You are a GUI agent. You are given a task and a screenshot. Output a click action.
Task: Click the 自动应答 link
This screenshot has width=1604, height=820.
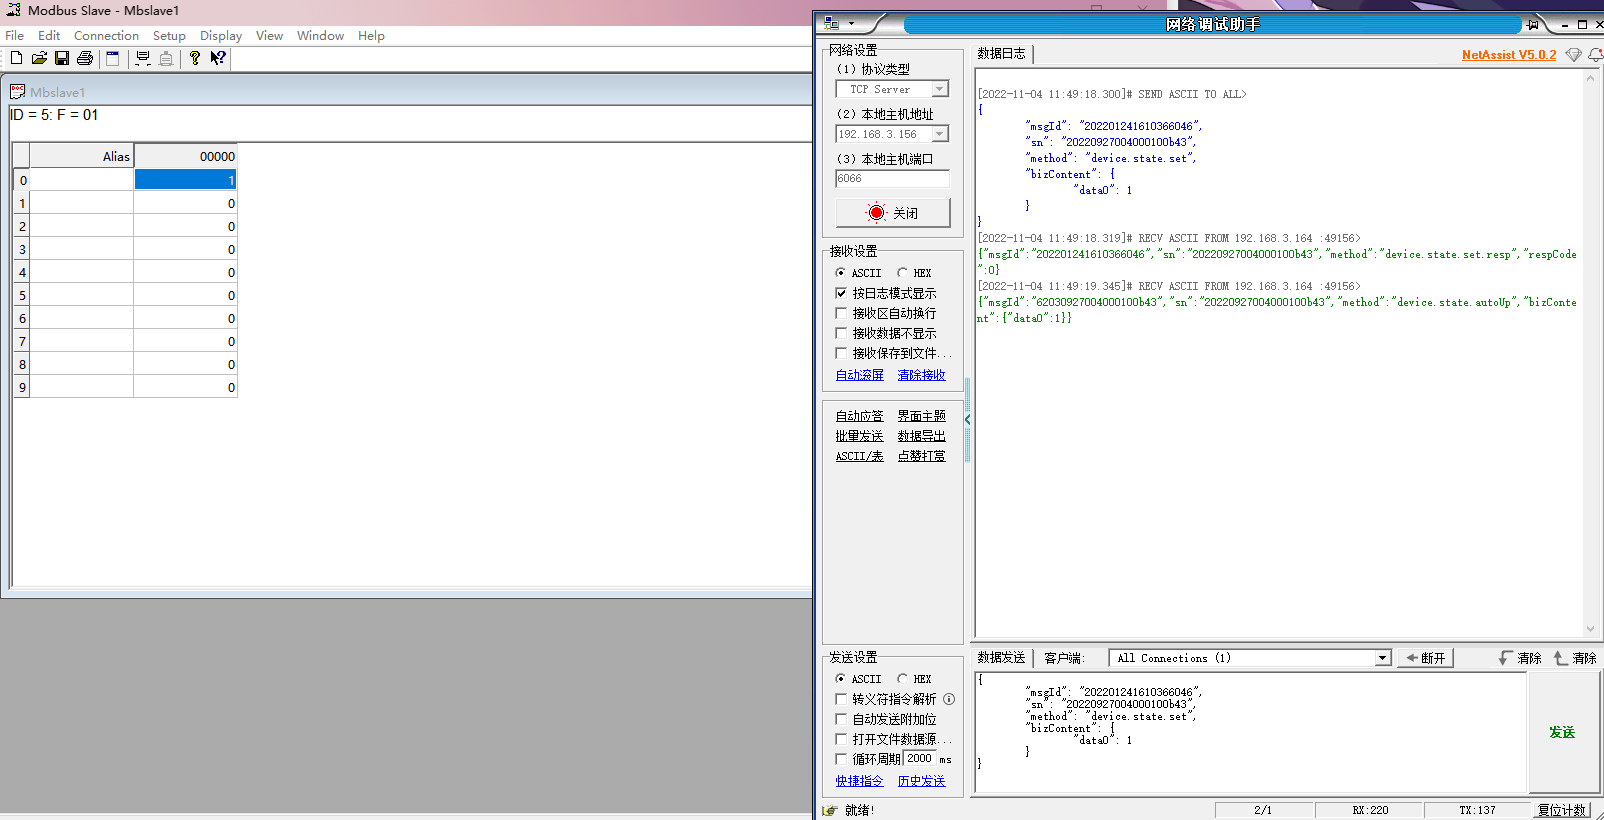[x=860, y=416]
